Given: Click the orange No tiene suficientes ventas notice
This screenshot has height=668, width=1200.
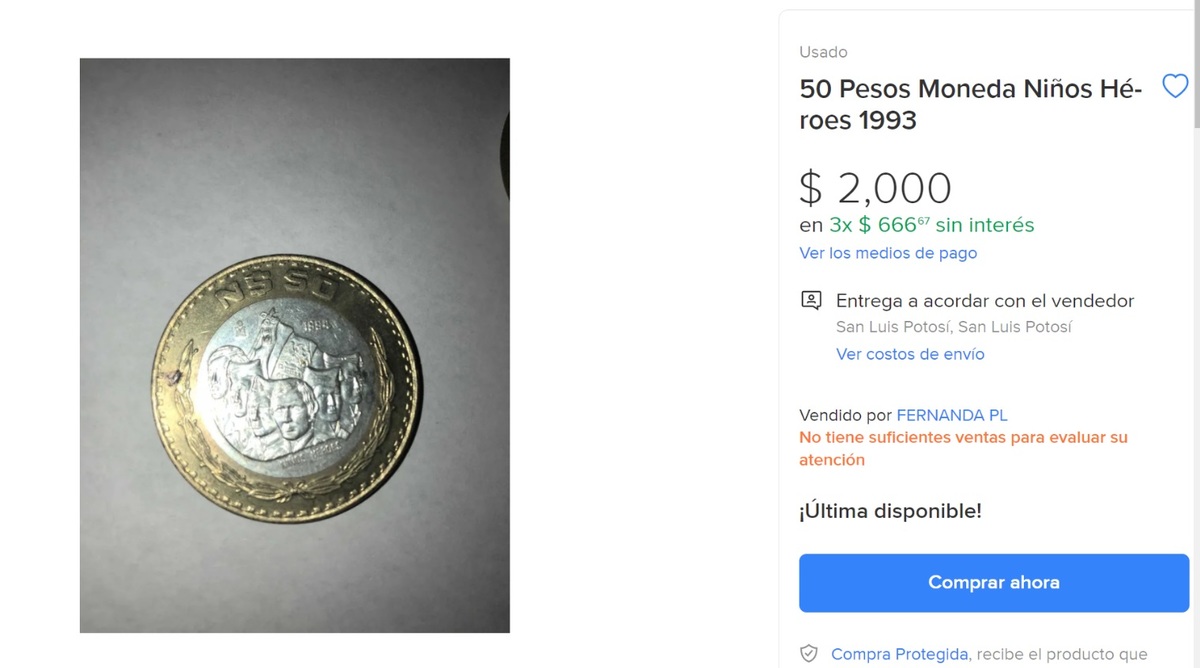Looking at the screenshot, I should 963,449.
